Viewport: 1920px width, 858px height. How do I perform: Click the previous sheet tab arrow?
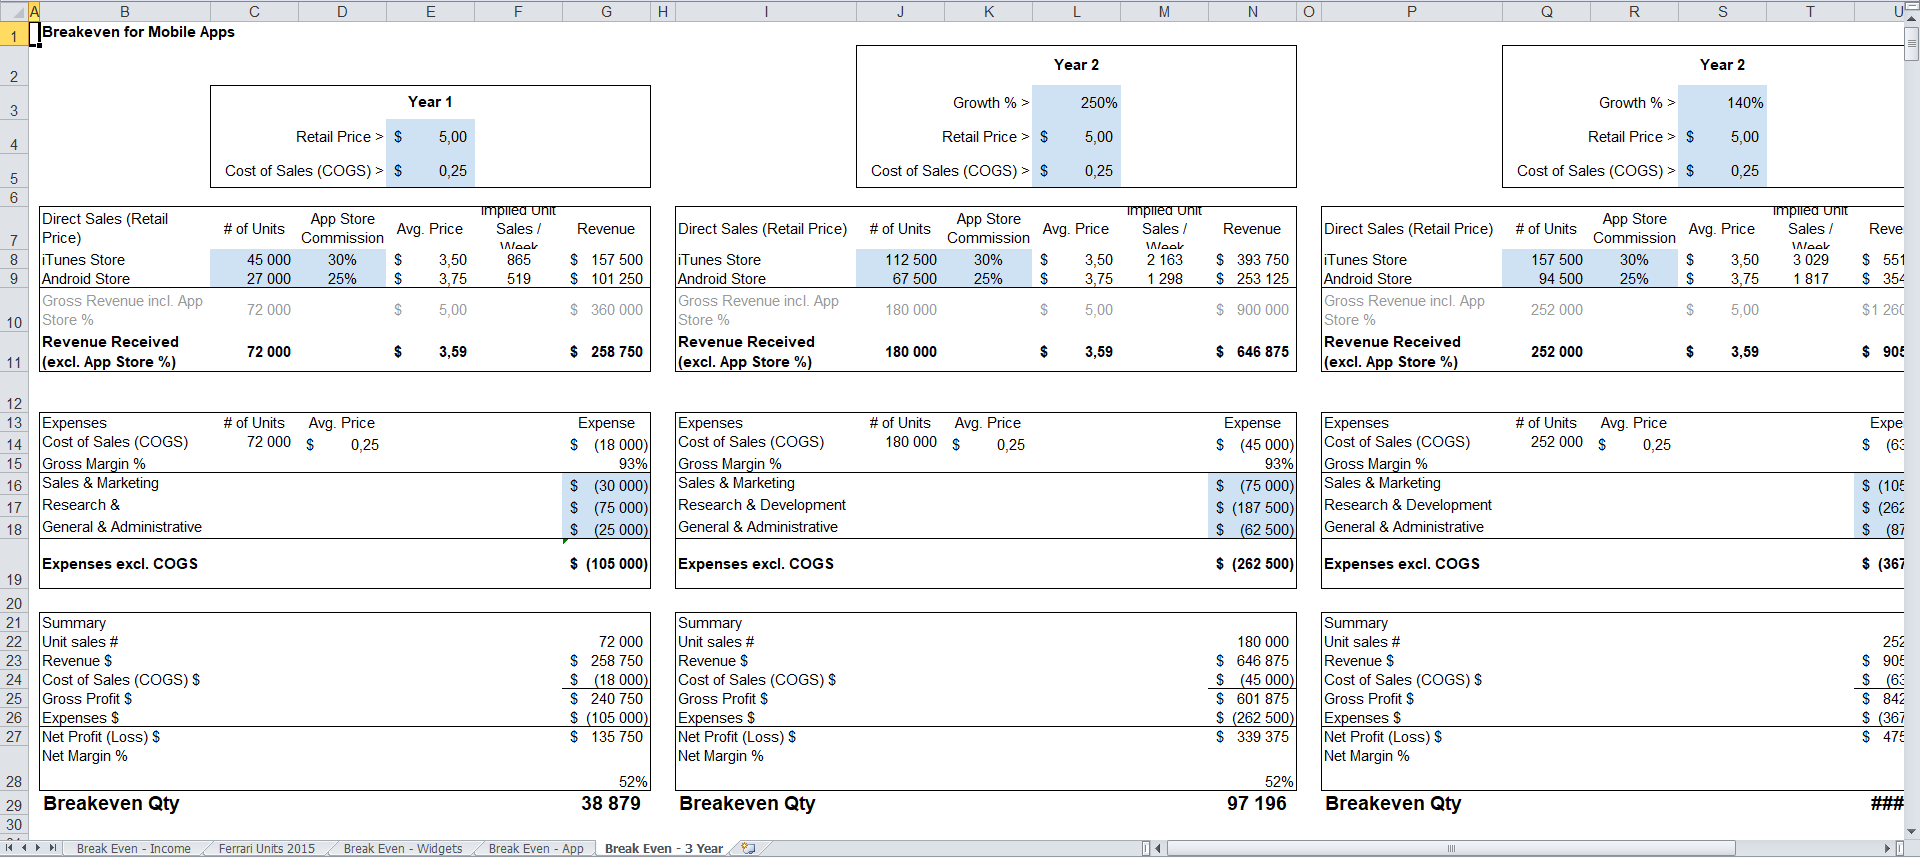[24, 848]
